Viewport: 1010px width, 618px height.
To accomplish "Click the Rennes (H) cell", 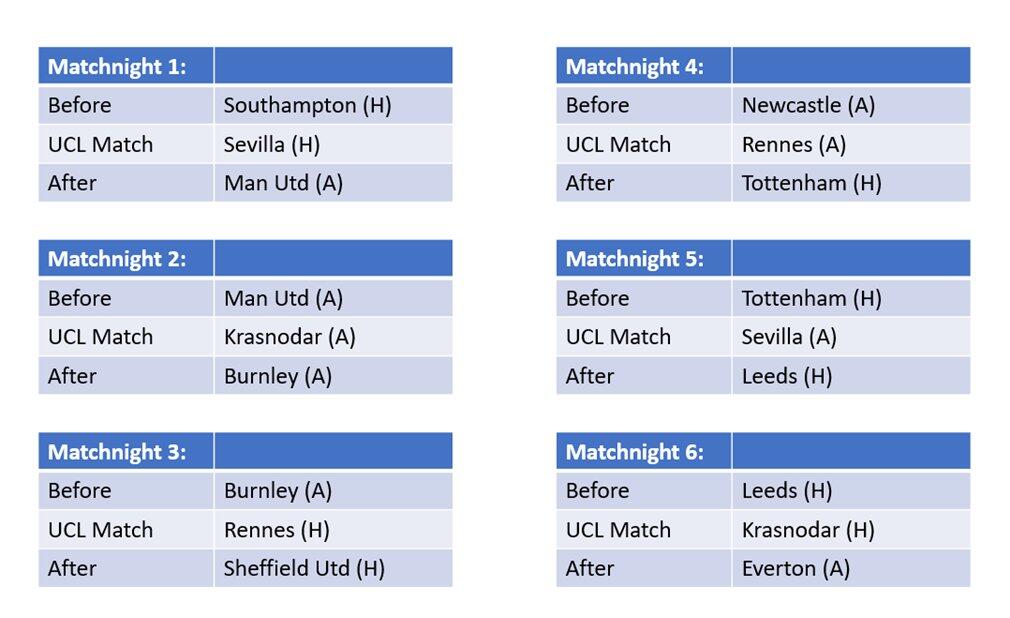I will click(x=276, y=530).
